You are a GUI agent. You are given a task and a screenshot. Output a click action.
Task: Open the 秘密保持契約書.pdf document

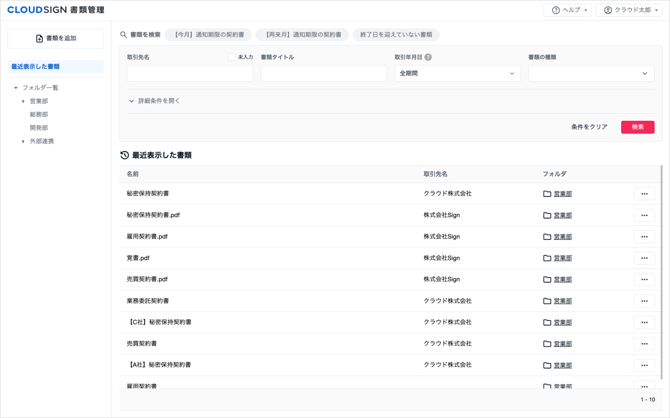pos(153,215)
